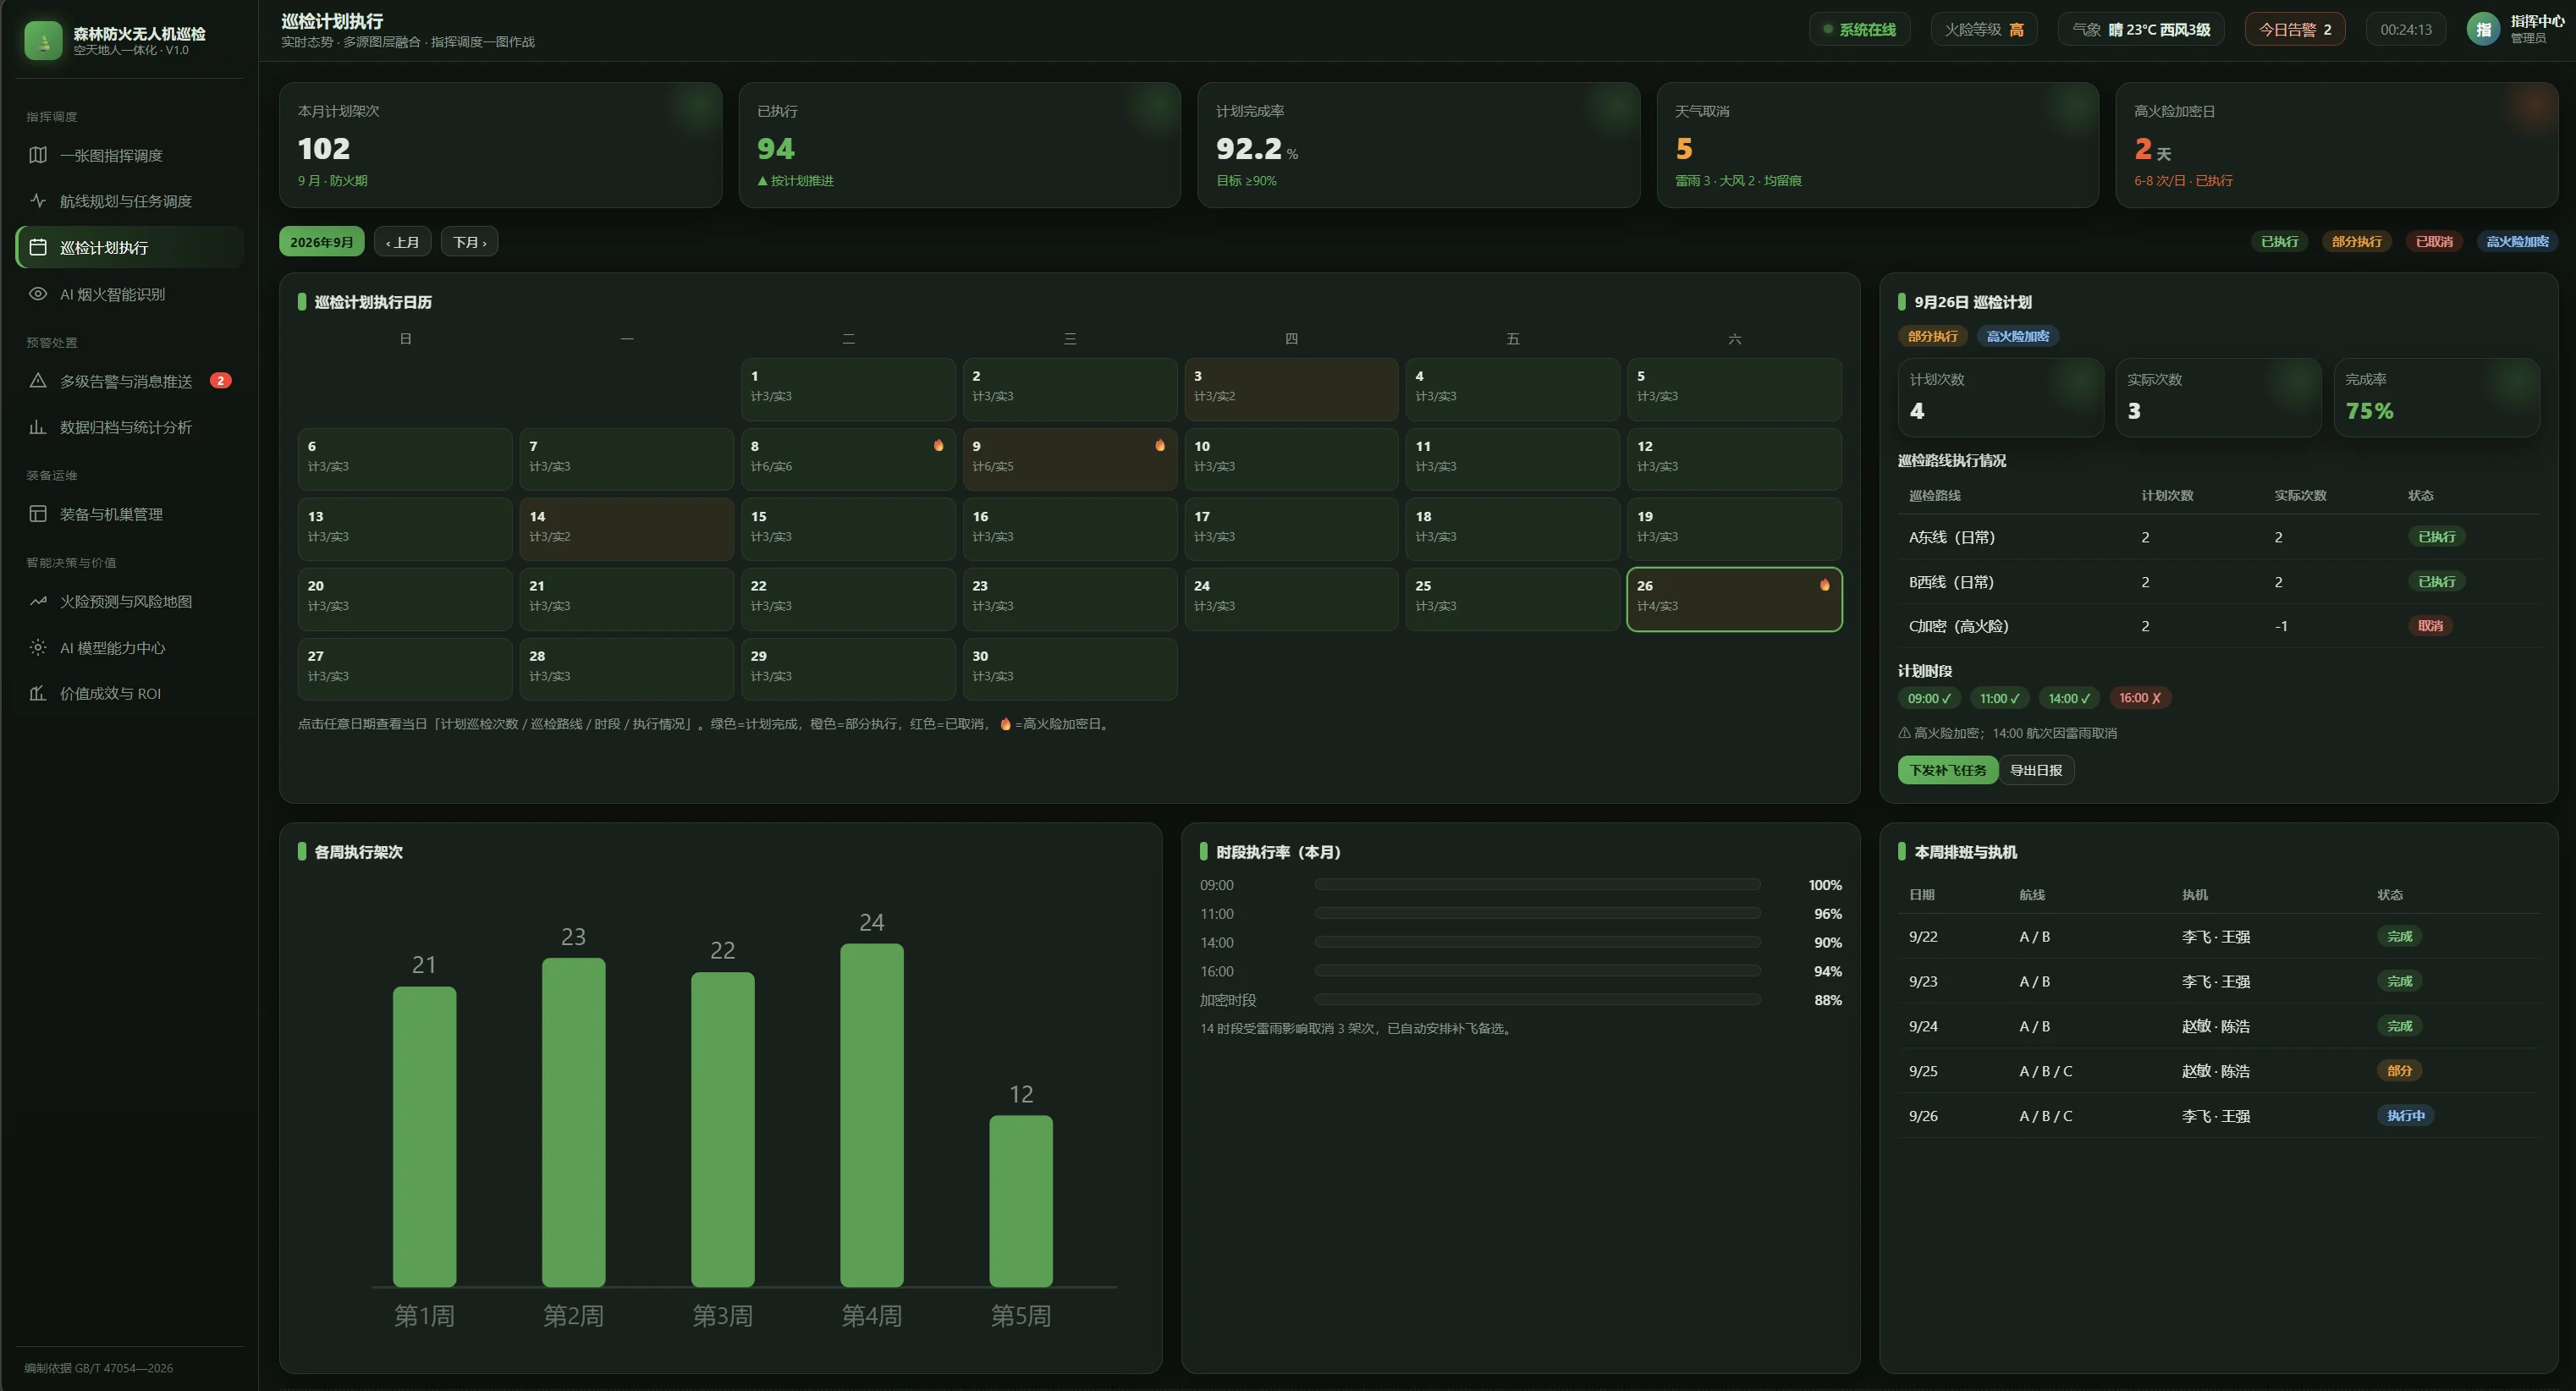Click the chart icon beside 价值成效与 ROI
This screenshot has width=2576, height=1391.
[38, 693]
